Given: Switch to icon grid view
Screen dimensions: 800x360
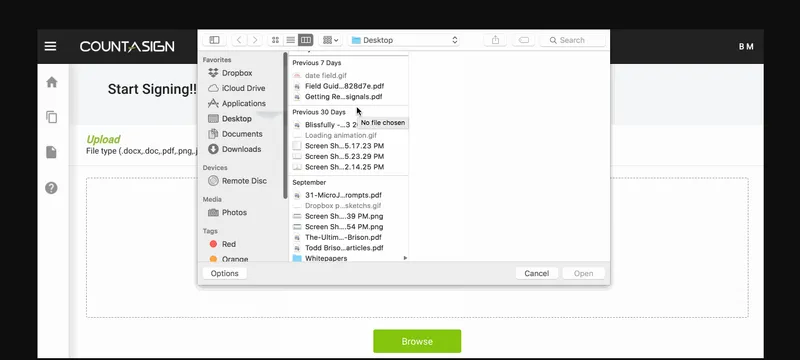Looking at the screenshot, I should (276, 40).
